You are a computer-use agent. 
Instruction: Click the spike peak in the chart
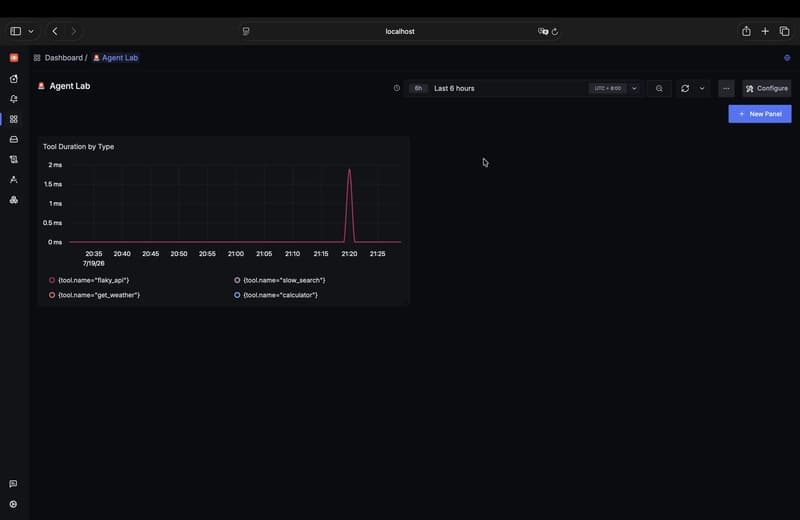point(349,169)
